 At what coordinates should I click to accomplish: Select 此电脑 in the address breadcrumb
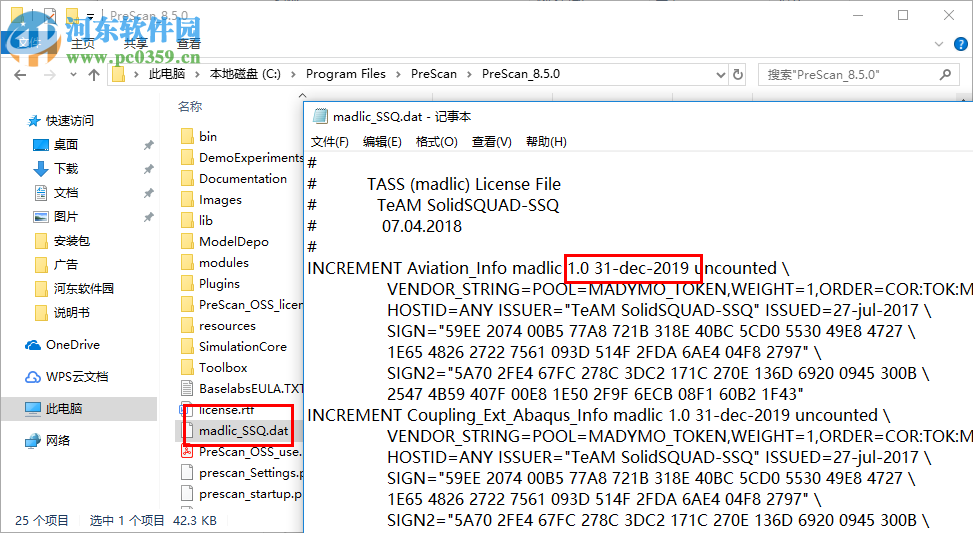[x=167, y=74]
